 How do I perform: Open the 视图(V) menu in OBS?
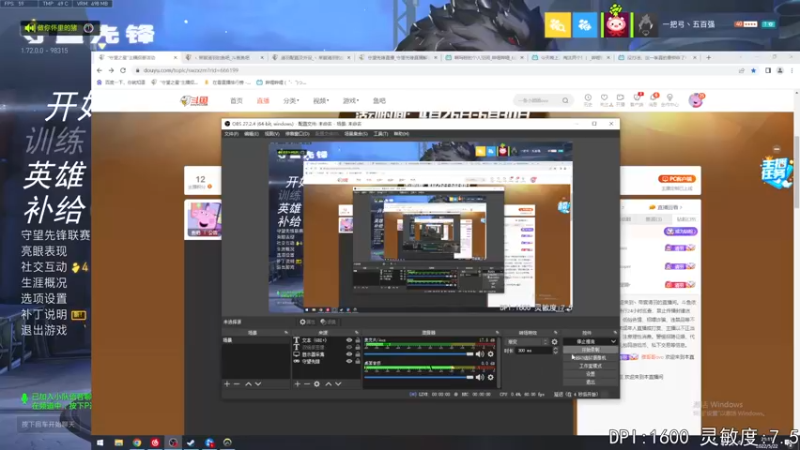point(272,134)
